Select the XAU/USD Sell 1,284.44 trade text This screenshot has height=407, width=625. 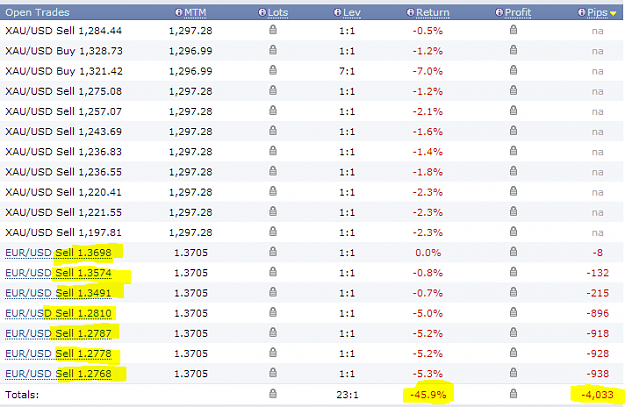pos(63,31)
